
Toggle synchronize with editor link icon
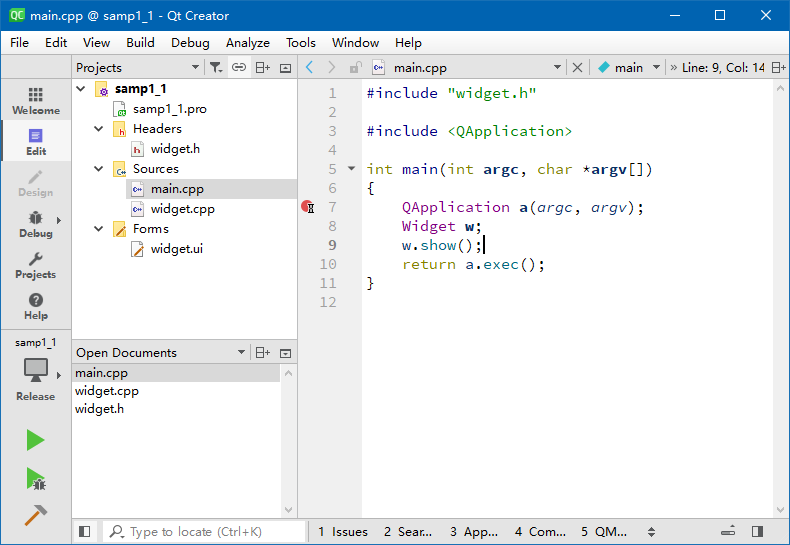[x=239, y=68]
